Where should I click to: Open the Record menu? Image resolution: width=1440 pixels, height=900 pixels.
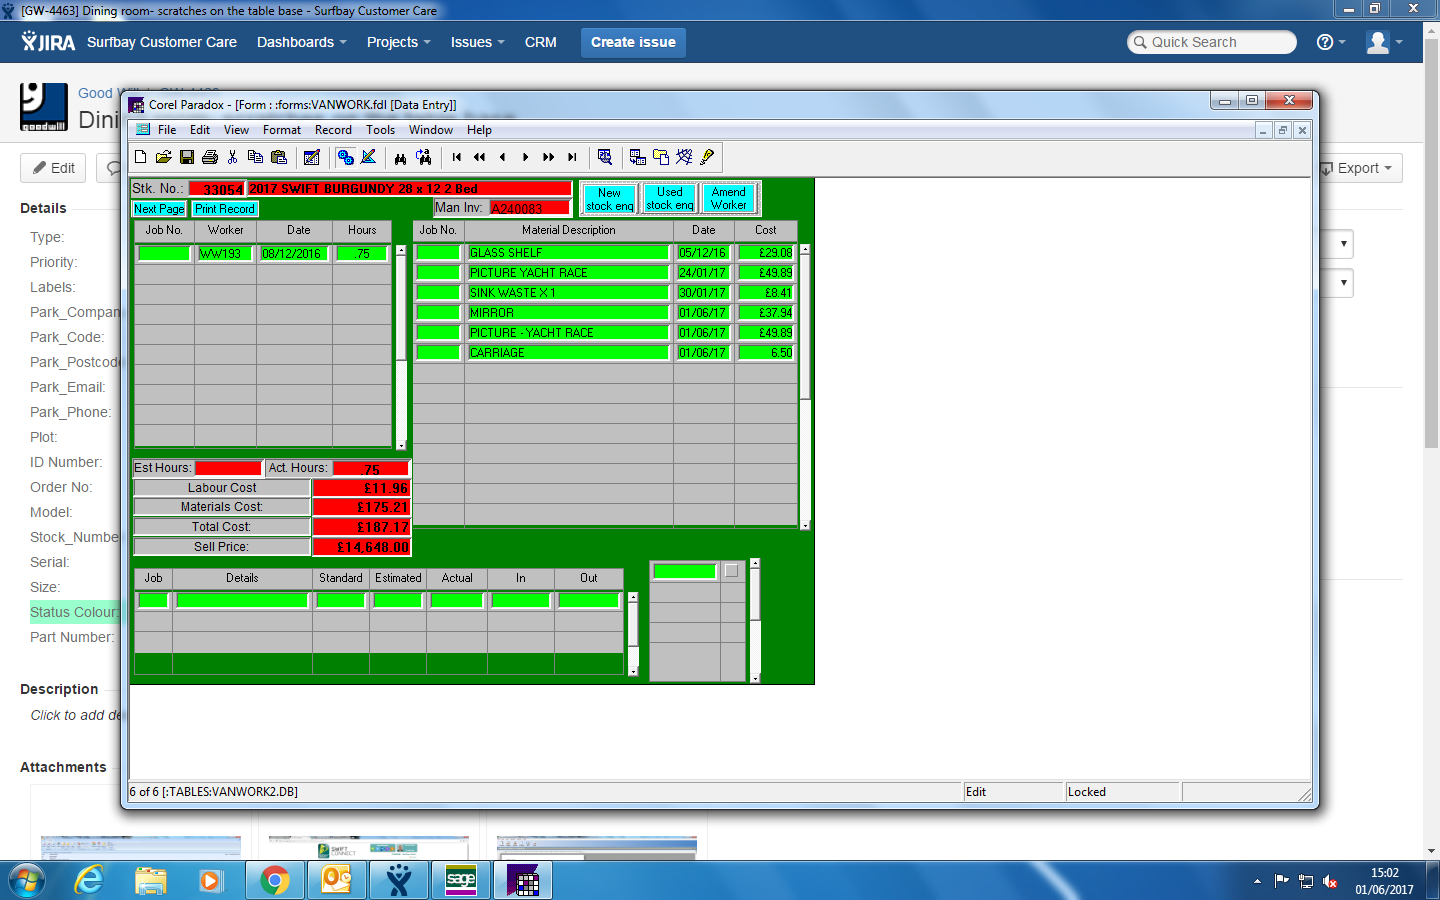coord(333,130)
